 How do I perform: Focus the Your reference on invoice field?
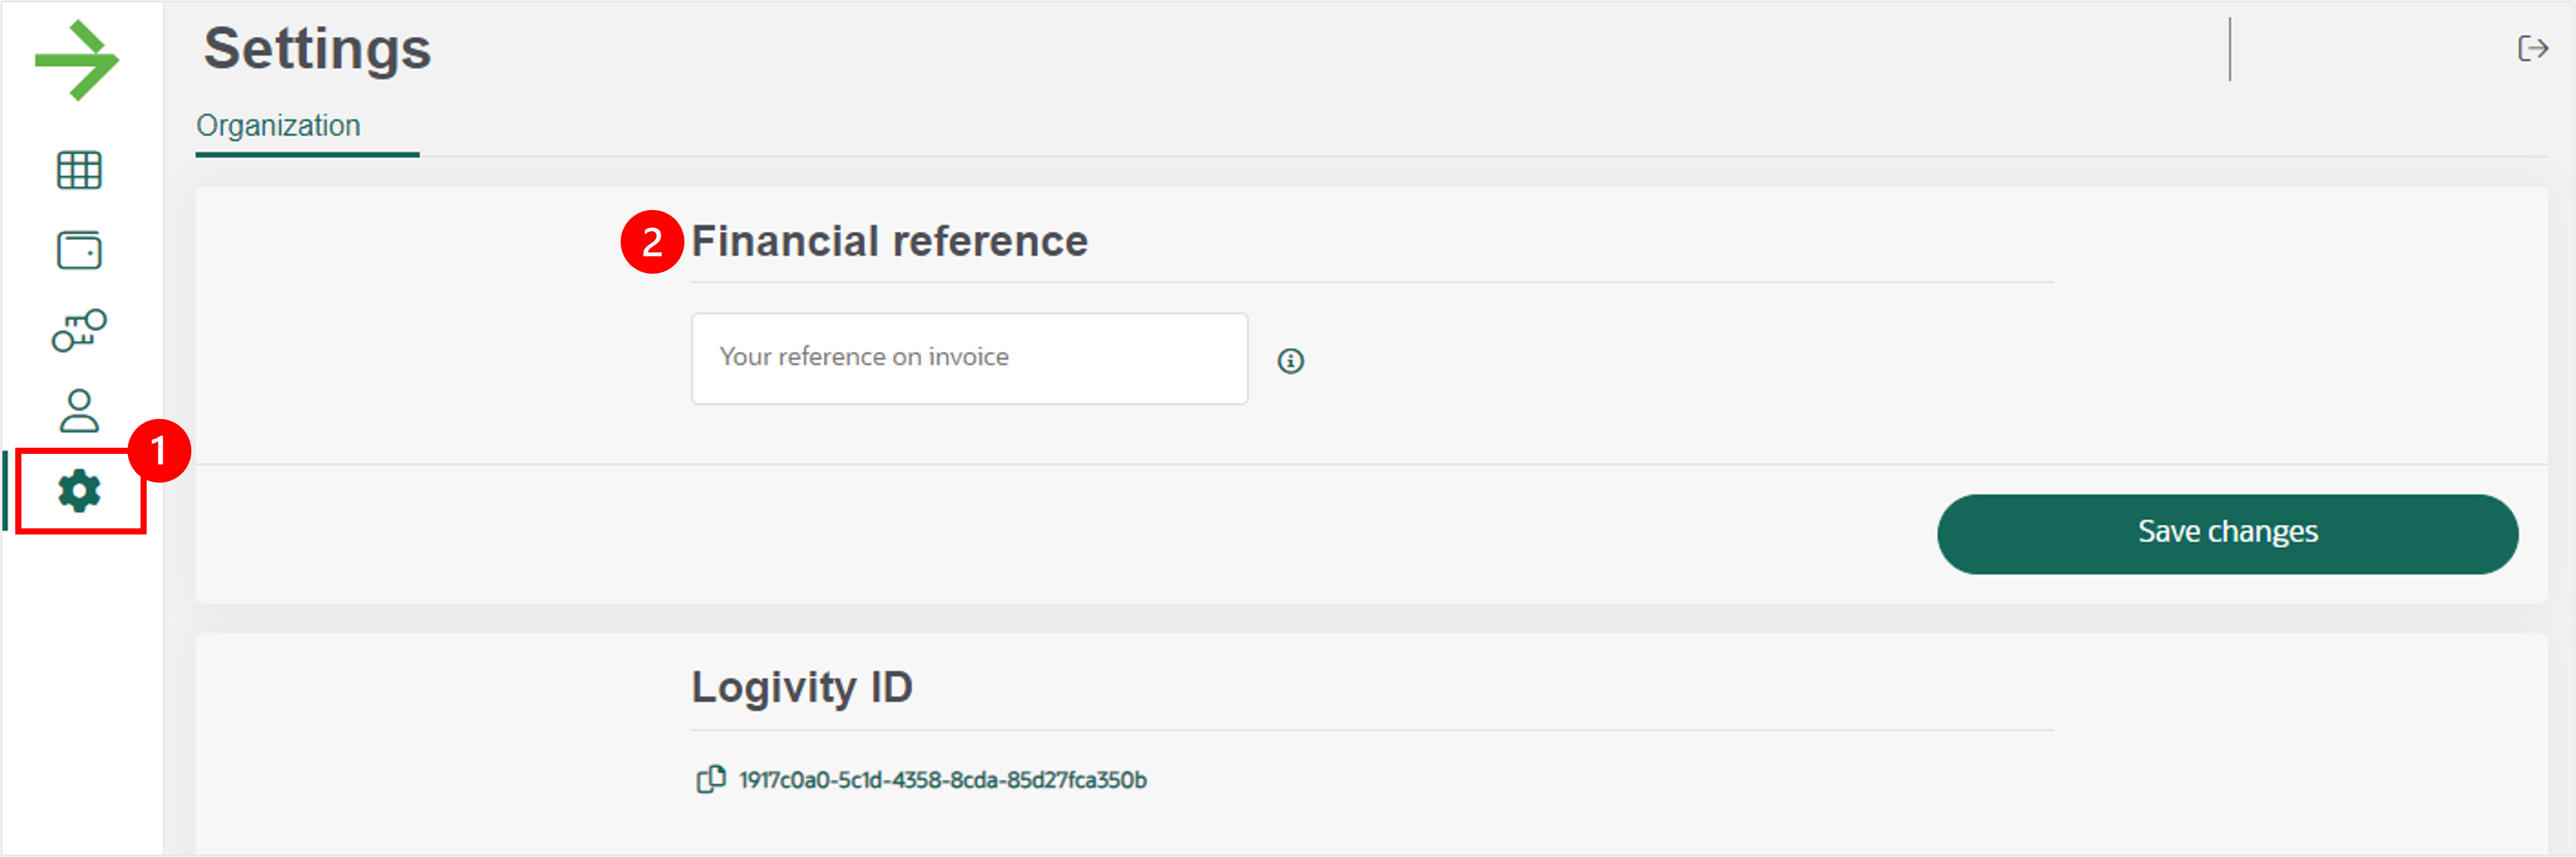969,358
